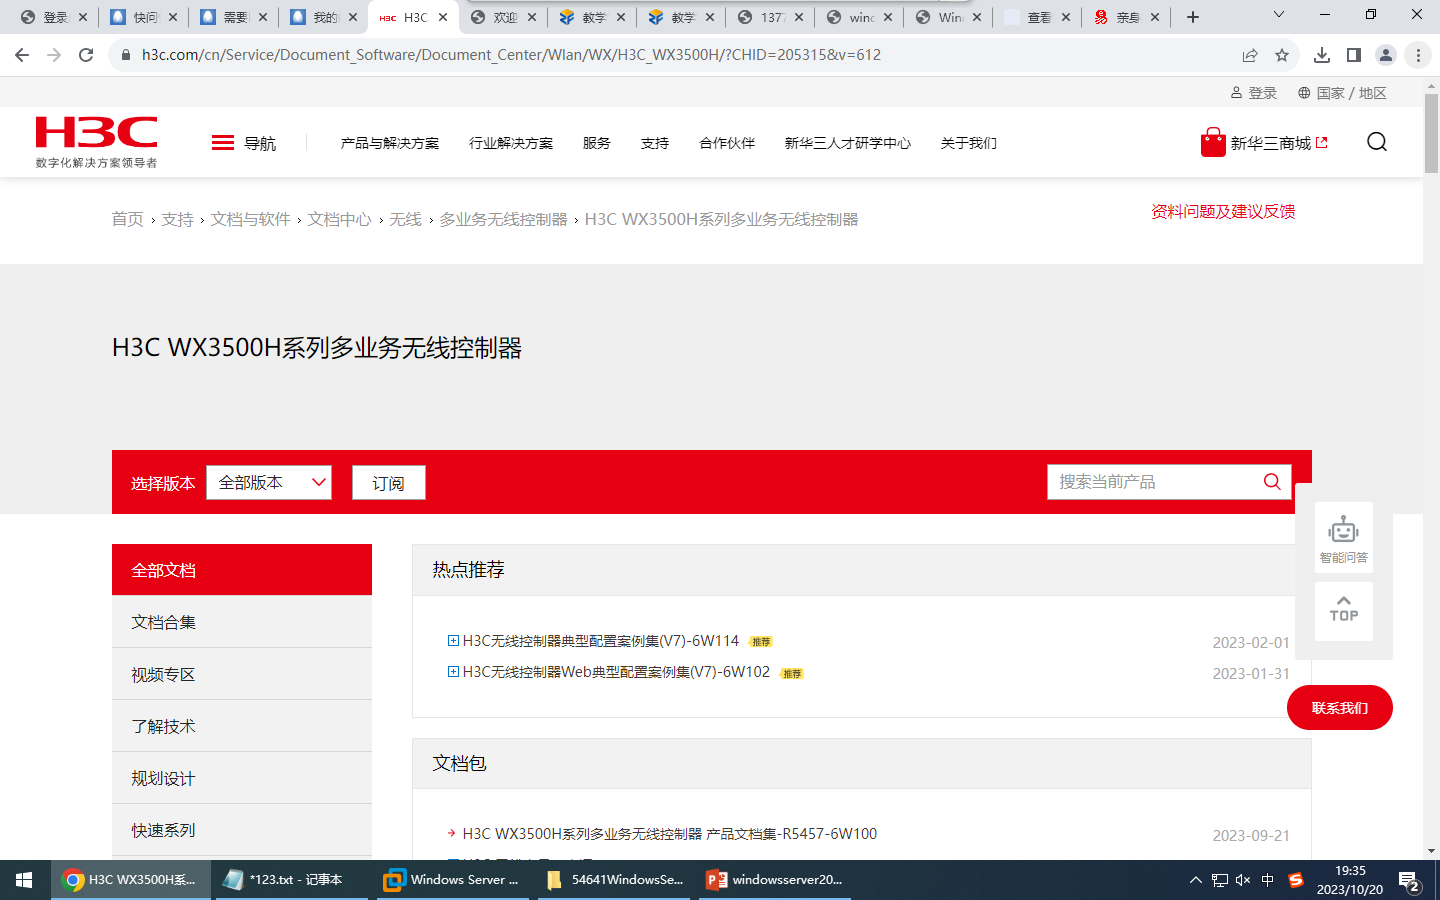The image size is (1440, 900).
Task: Open the Chrome profile avatar
Action: 1386,55
